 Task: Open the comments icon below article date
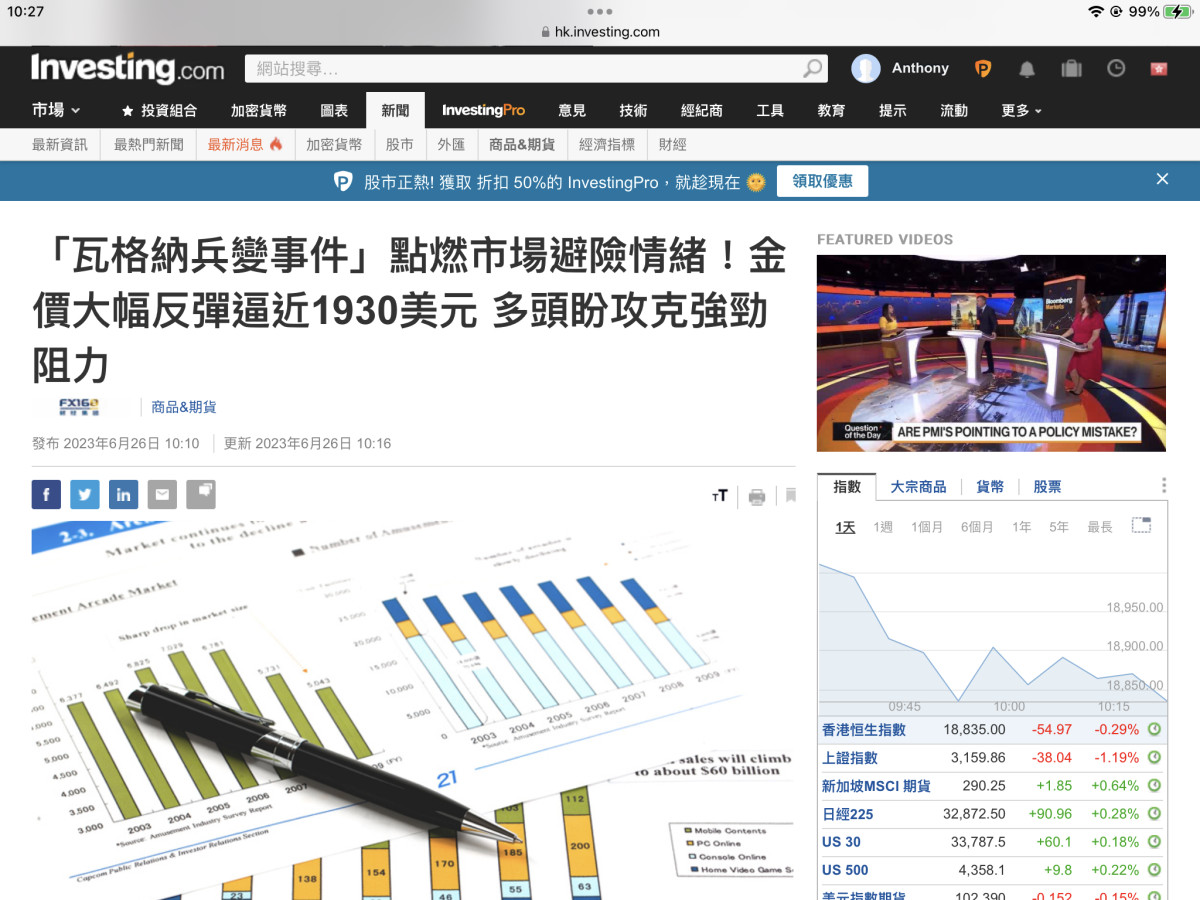[201, 494]
